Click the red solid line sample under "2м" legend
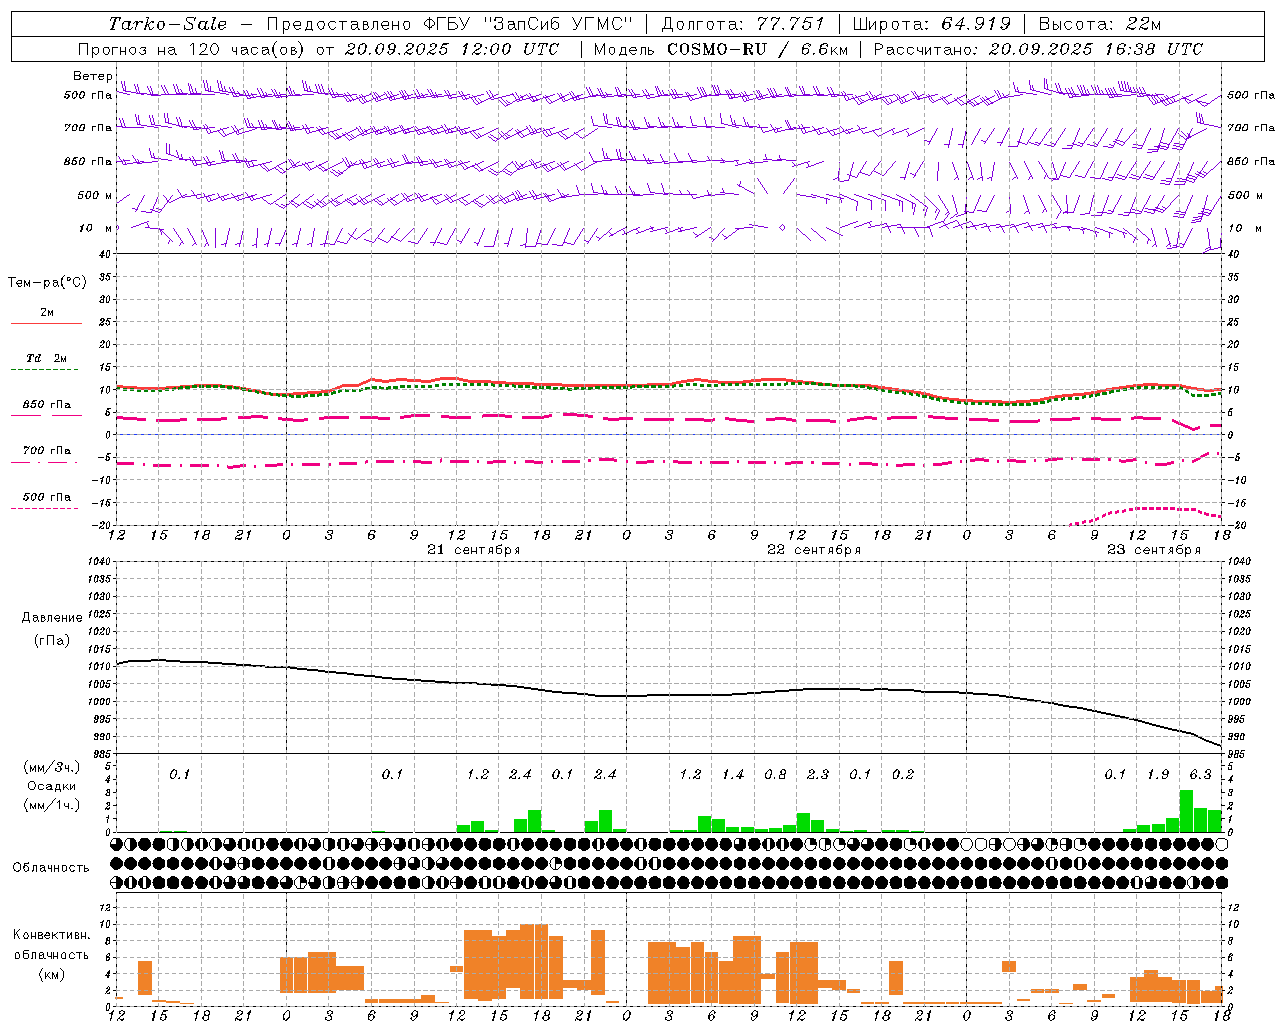The image size is (1280, 1024). (x=47, y=324)
